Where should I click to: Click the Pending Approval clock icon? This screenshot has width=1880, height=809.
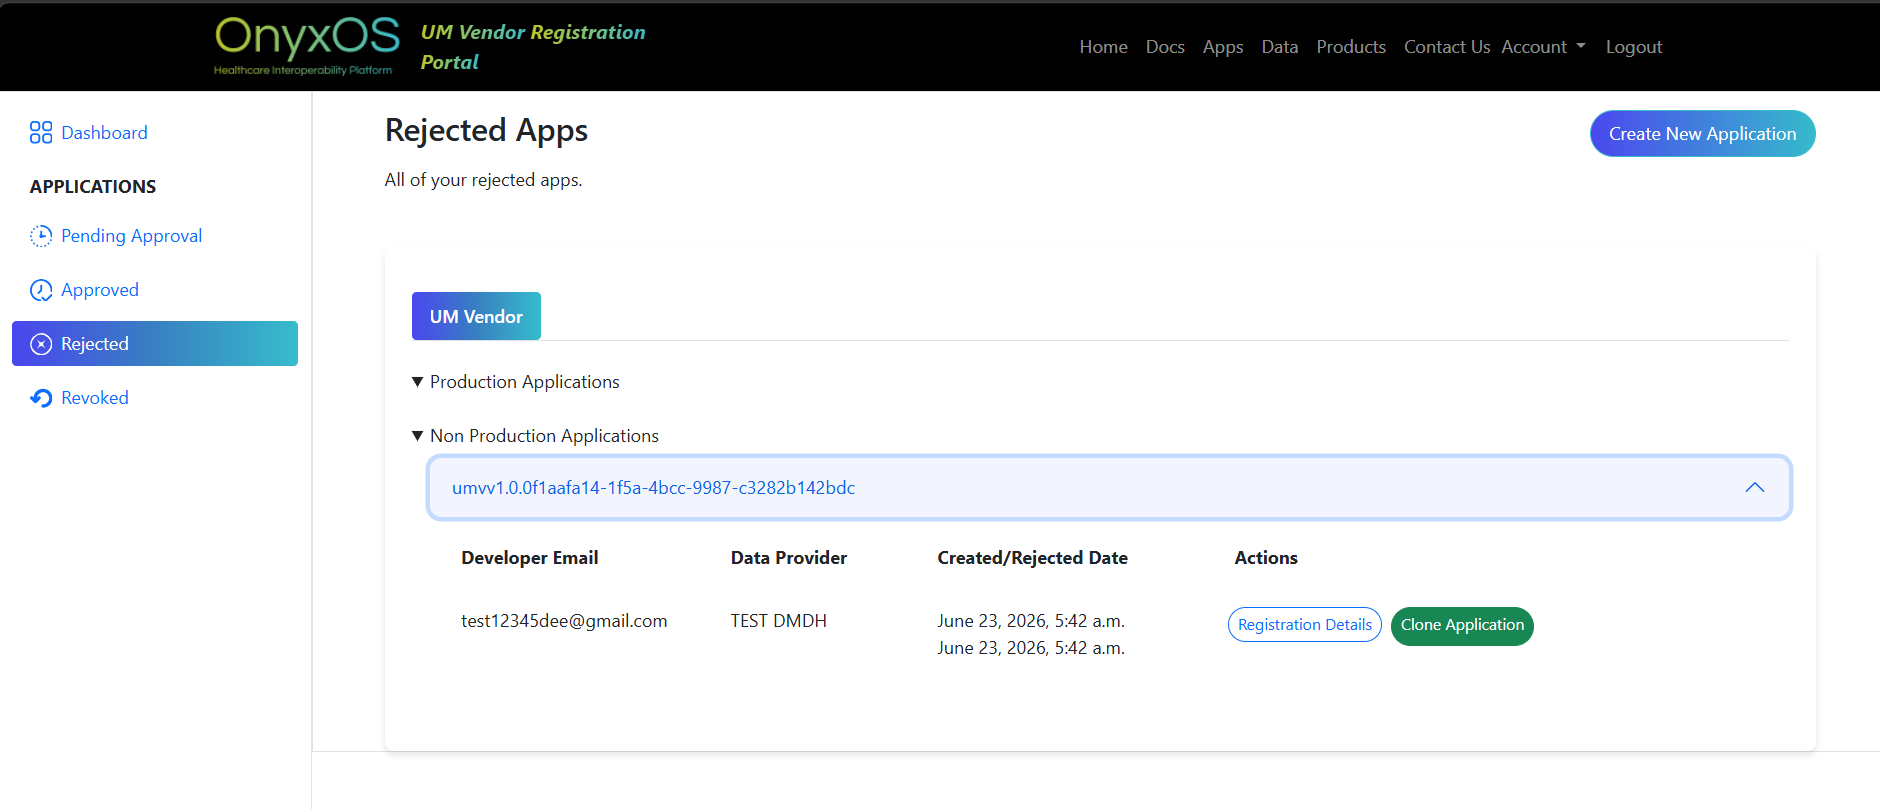[x=41, y=236]
